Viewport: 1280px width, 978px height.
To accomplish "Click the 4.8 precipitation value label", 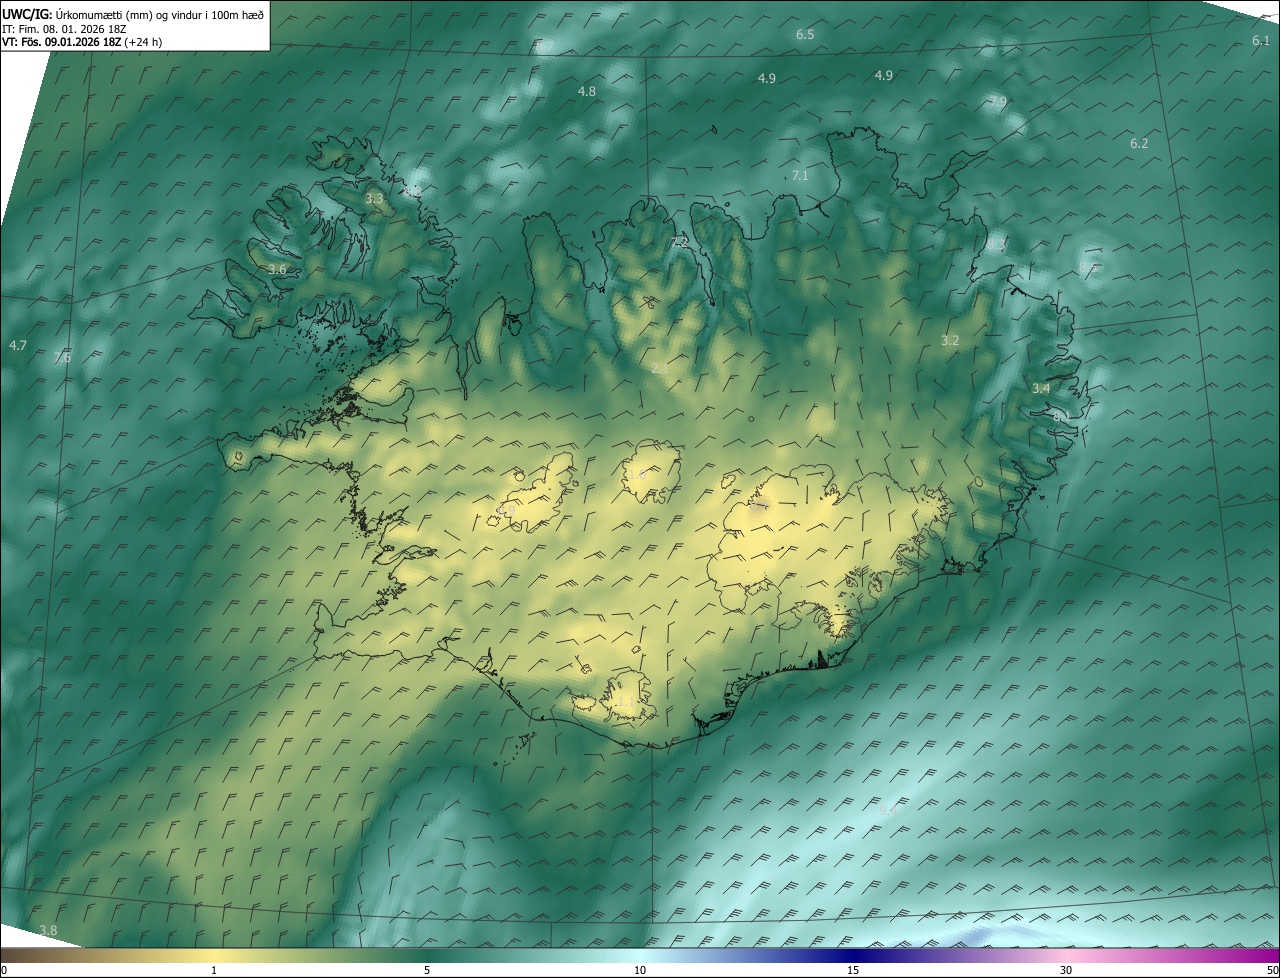I will coord(587,92).
